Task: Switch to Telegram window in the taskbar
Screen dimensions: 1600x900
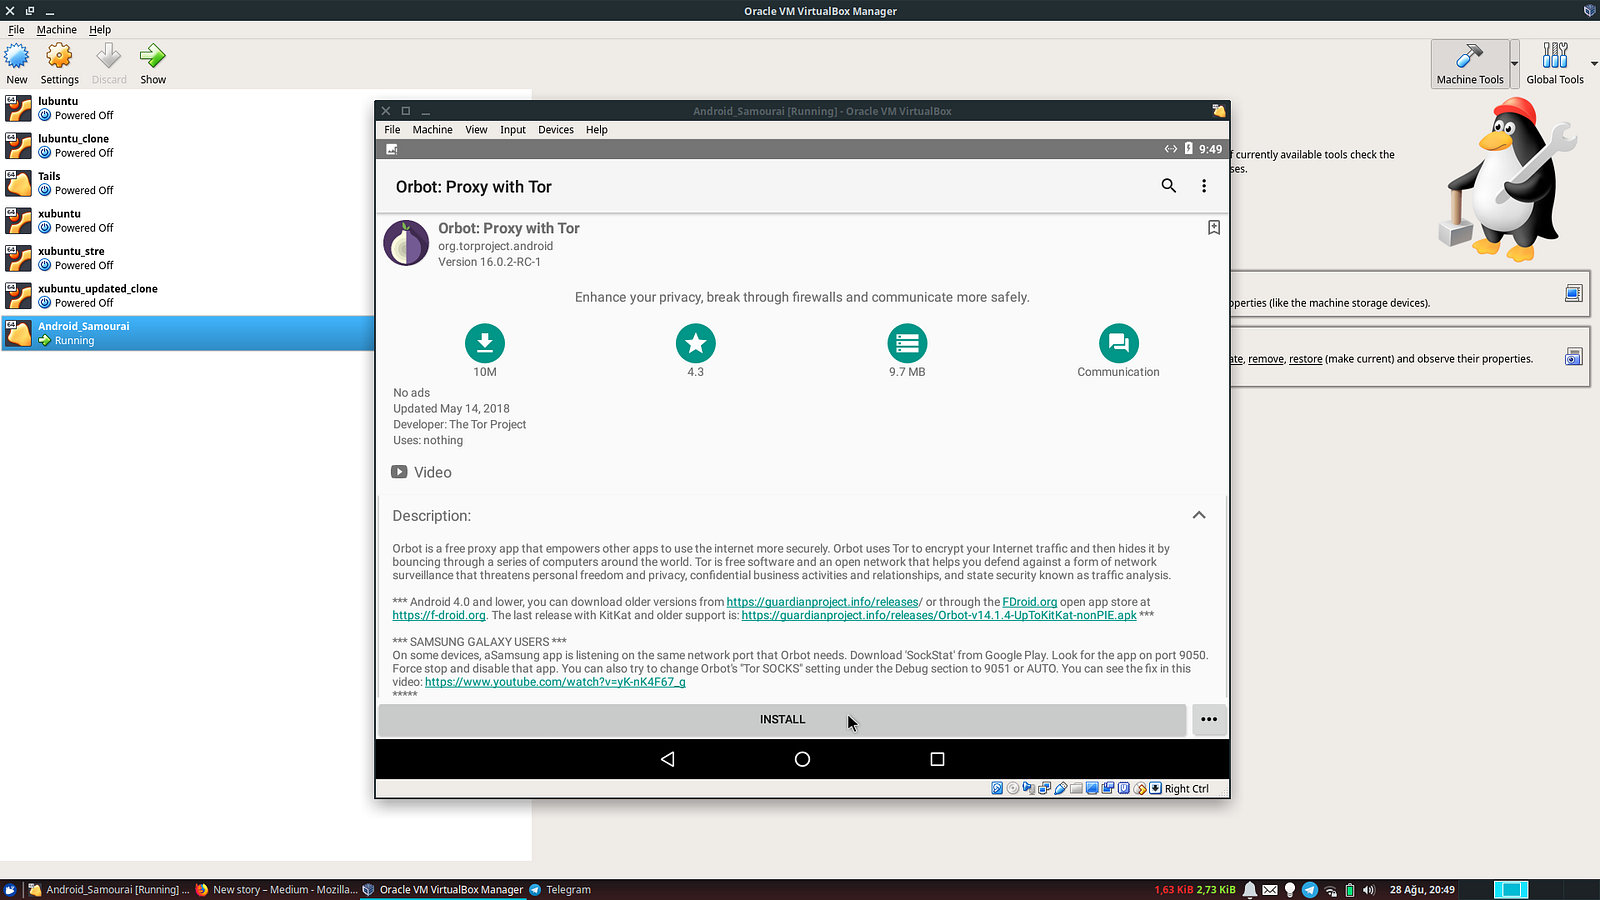Action: (x=560, y=890)
